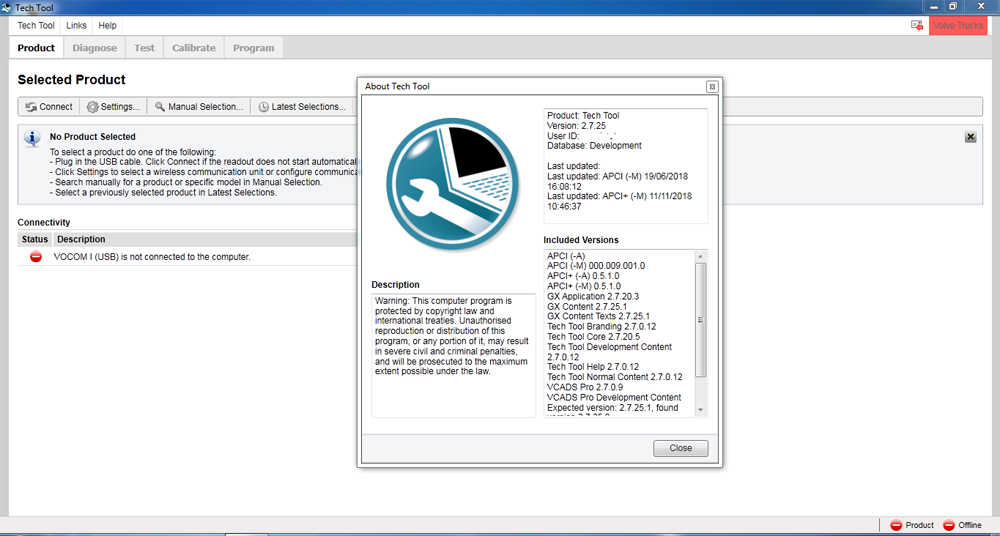Screen dimensions: 1000x536
Task: Restore down the Tech Tool window
Action: (x=953, y=6)
